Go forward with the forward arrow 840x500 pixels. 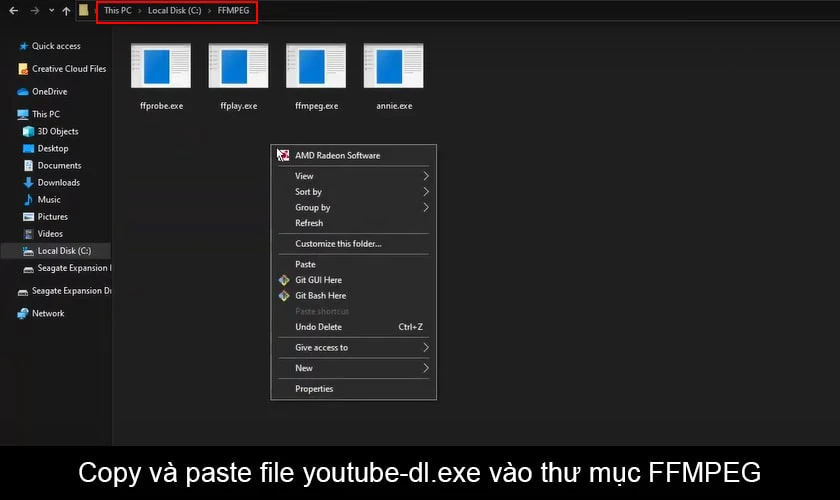(34, 10)
